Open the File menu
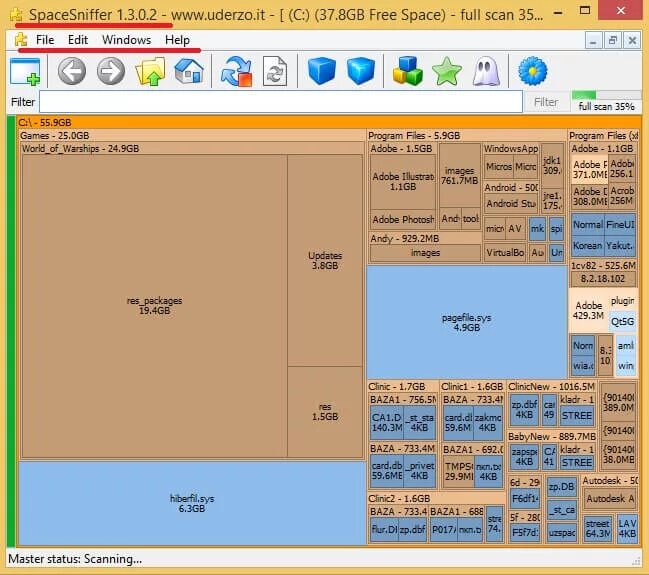This screenshot has height=575, width=649. coord(45,40)
